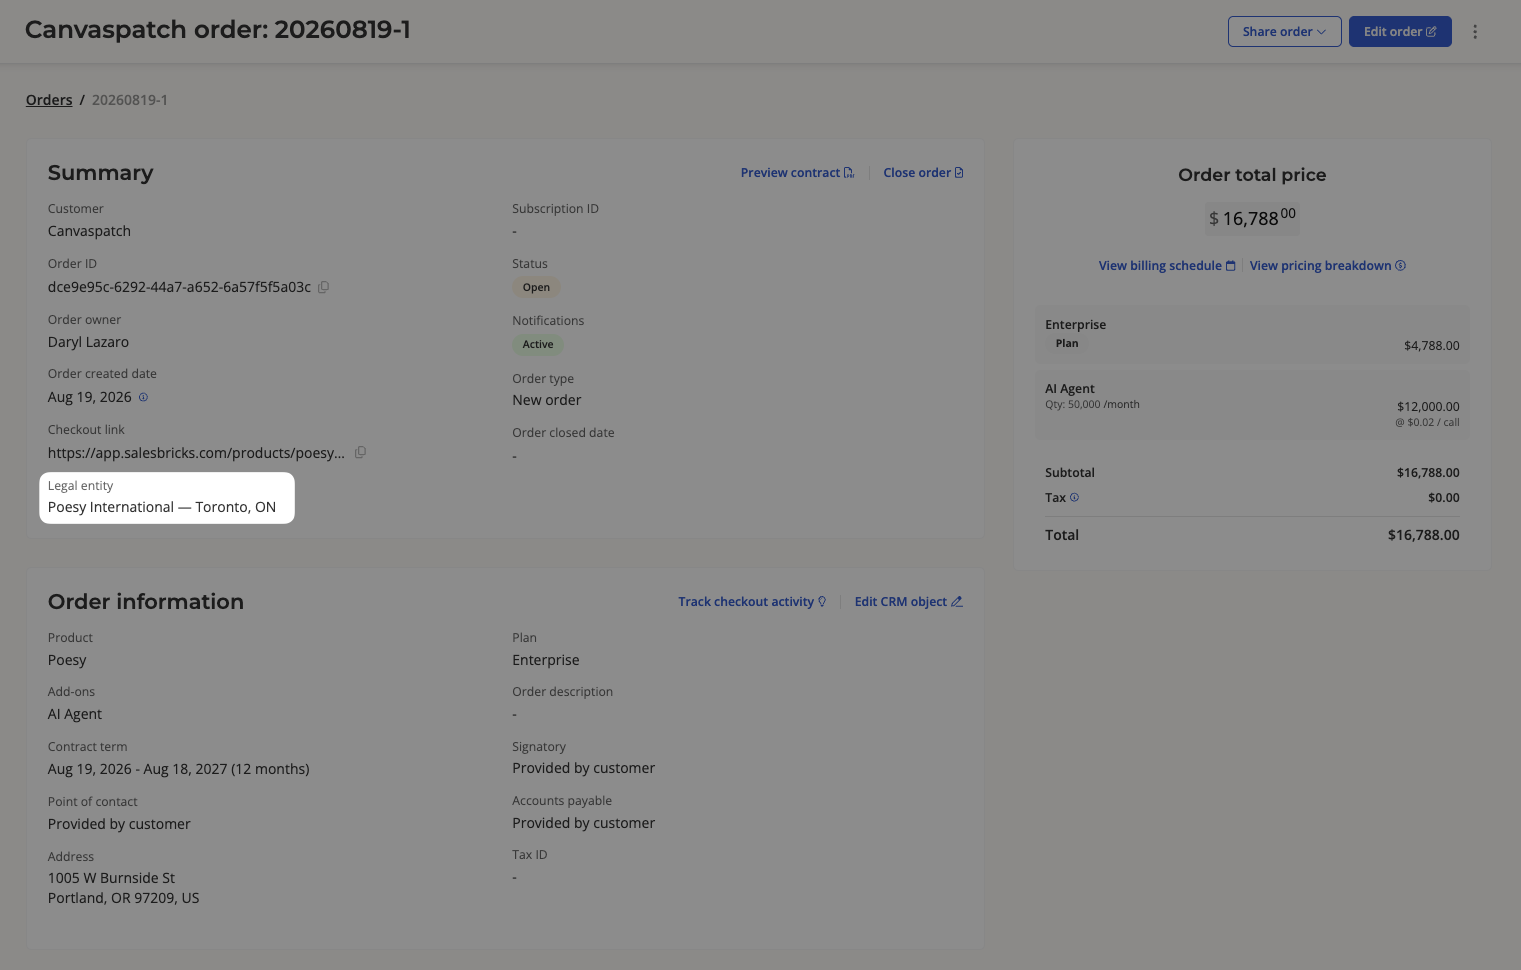Open Preview contract
Screen dimensions: 1521x970
797,173
